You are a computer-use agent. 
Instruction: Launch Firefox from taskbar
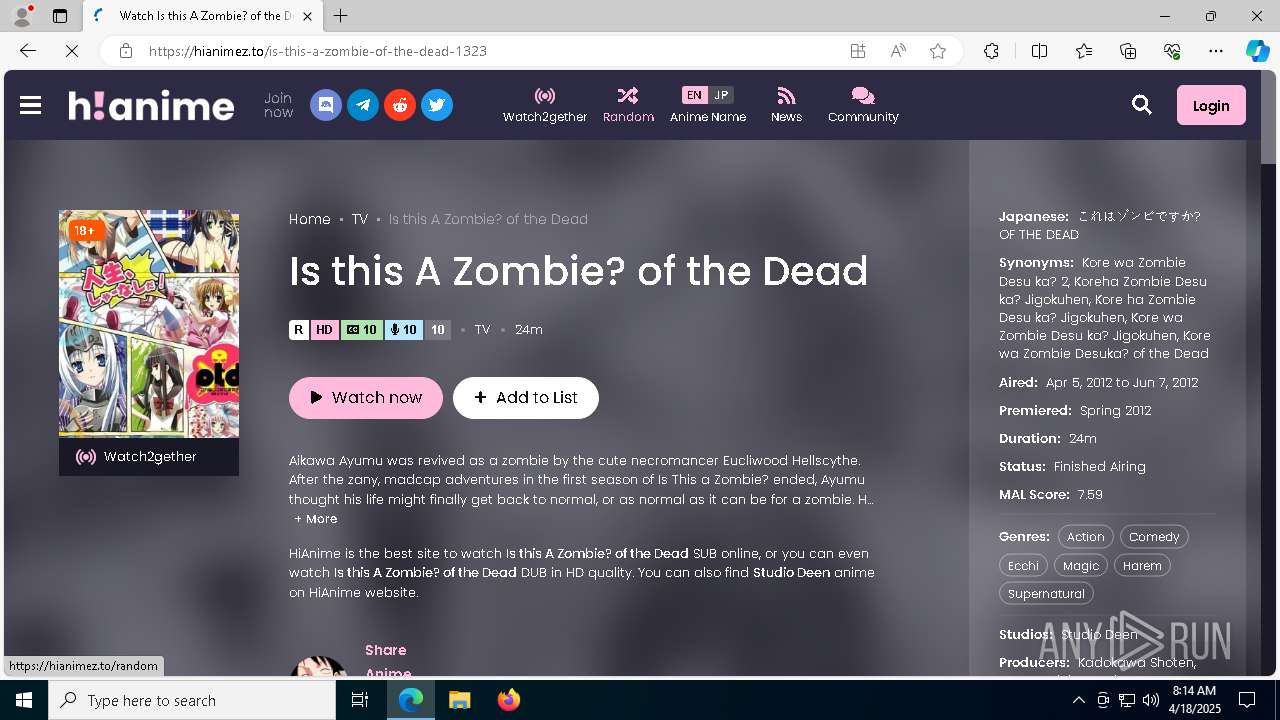click(x=508, y=700)
